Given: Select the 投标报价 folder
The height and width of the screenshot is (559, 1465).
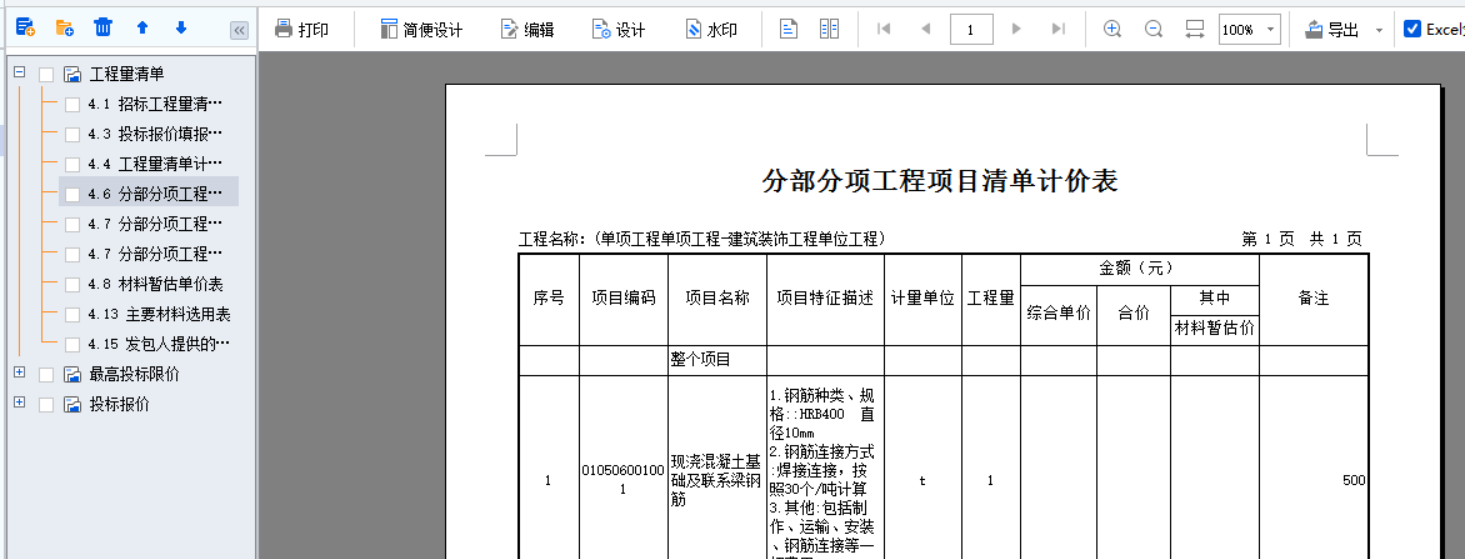Looking at the screenshot, I should coord(120,404).
